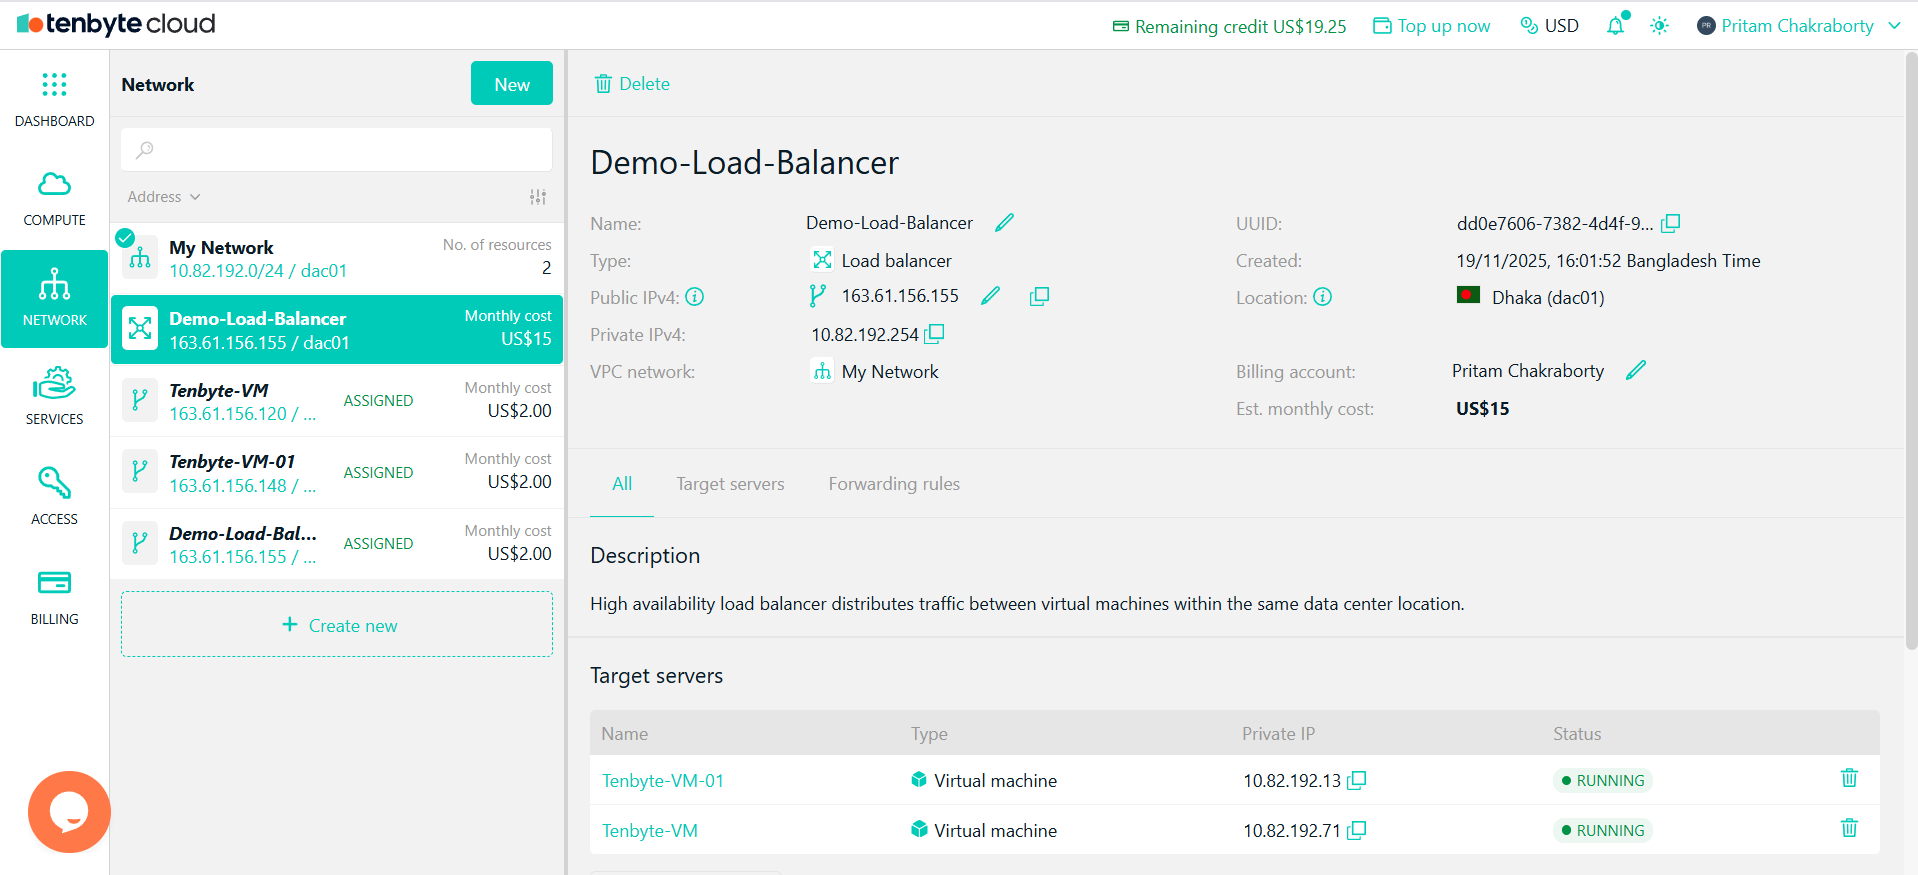Click the RUNNING status of Tenbyte-VM
Screen dimensions: 1918x875
click(x=1602, y=830)
